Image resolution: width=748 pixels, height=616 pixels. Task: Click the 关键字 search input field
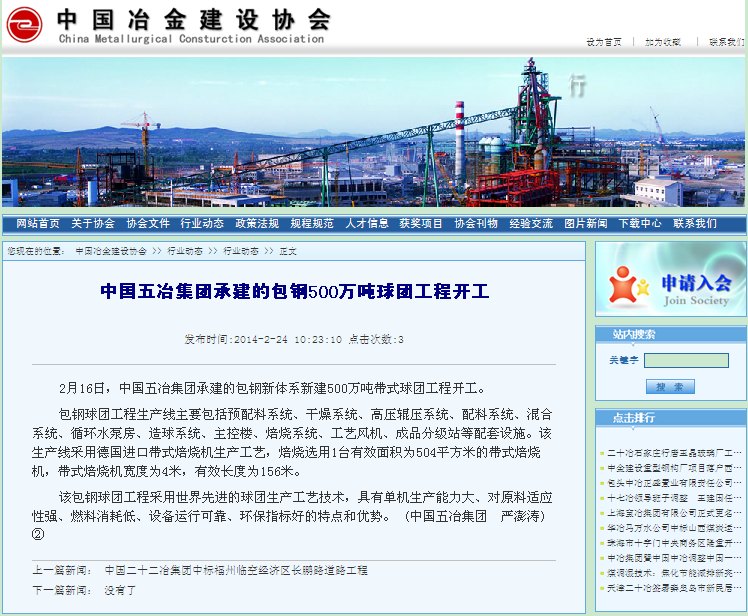pyautogui.click(x=686, y=360)
